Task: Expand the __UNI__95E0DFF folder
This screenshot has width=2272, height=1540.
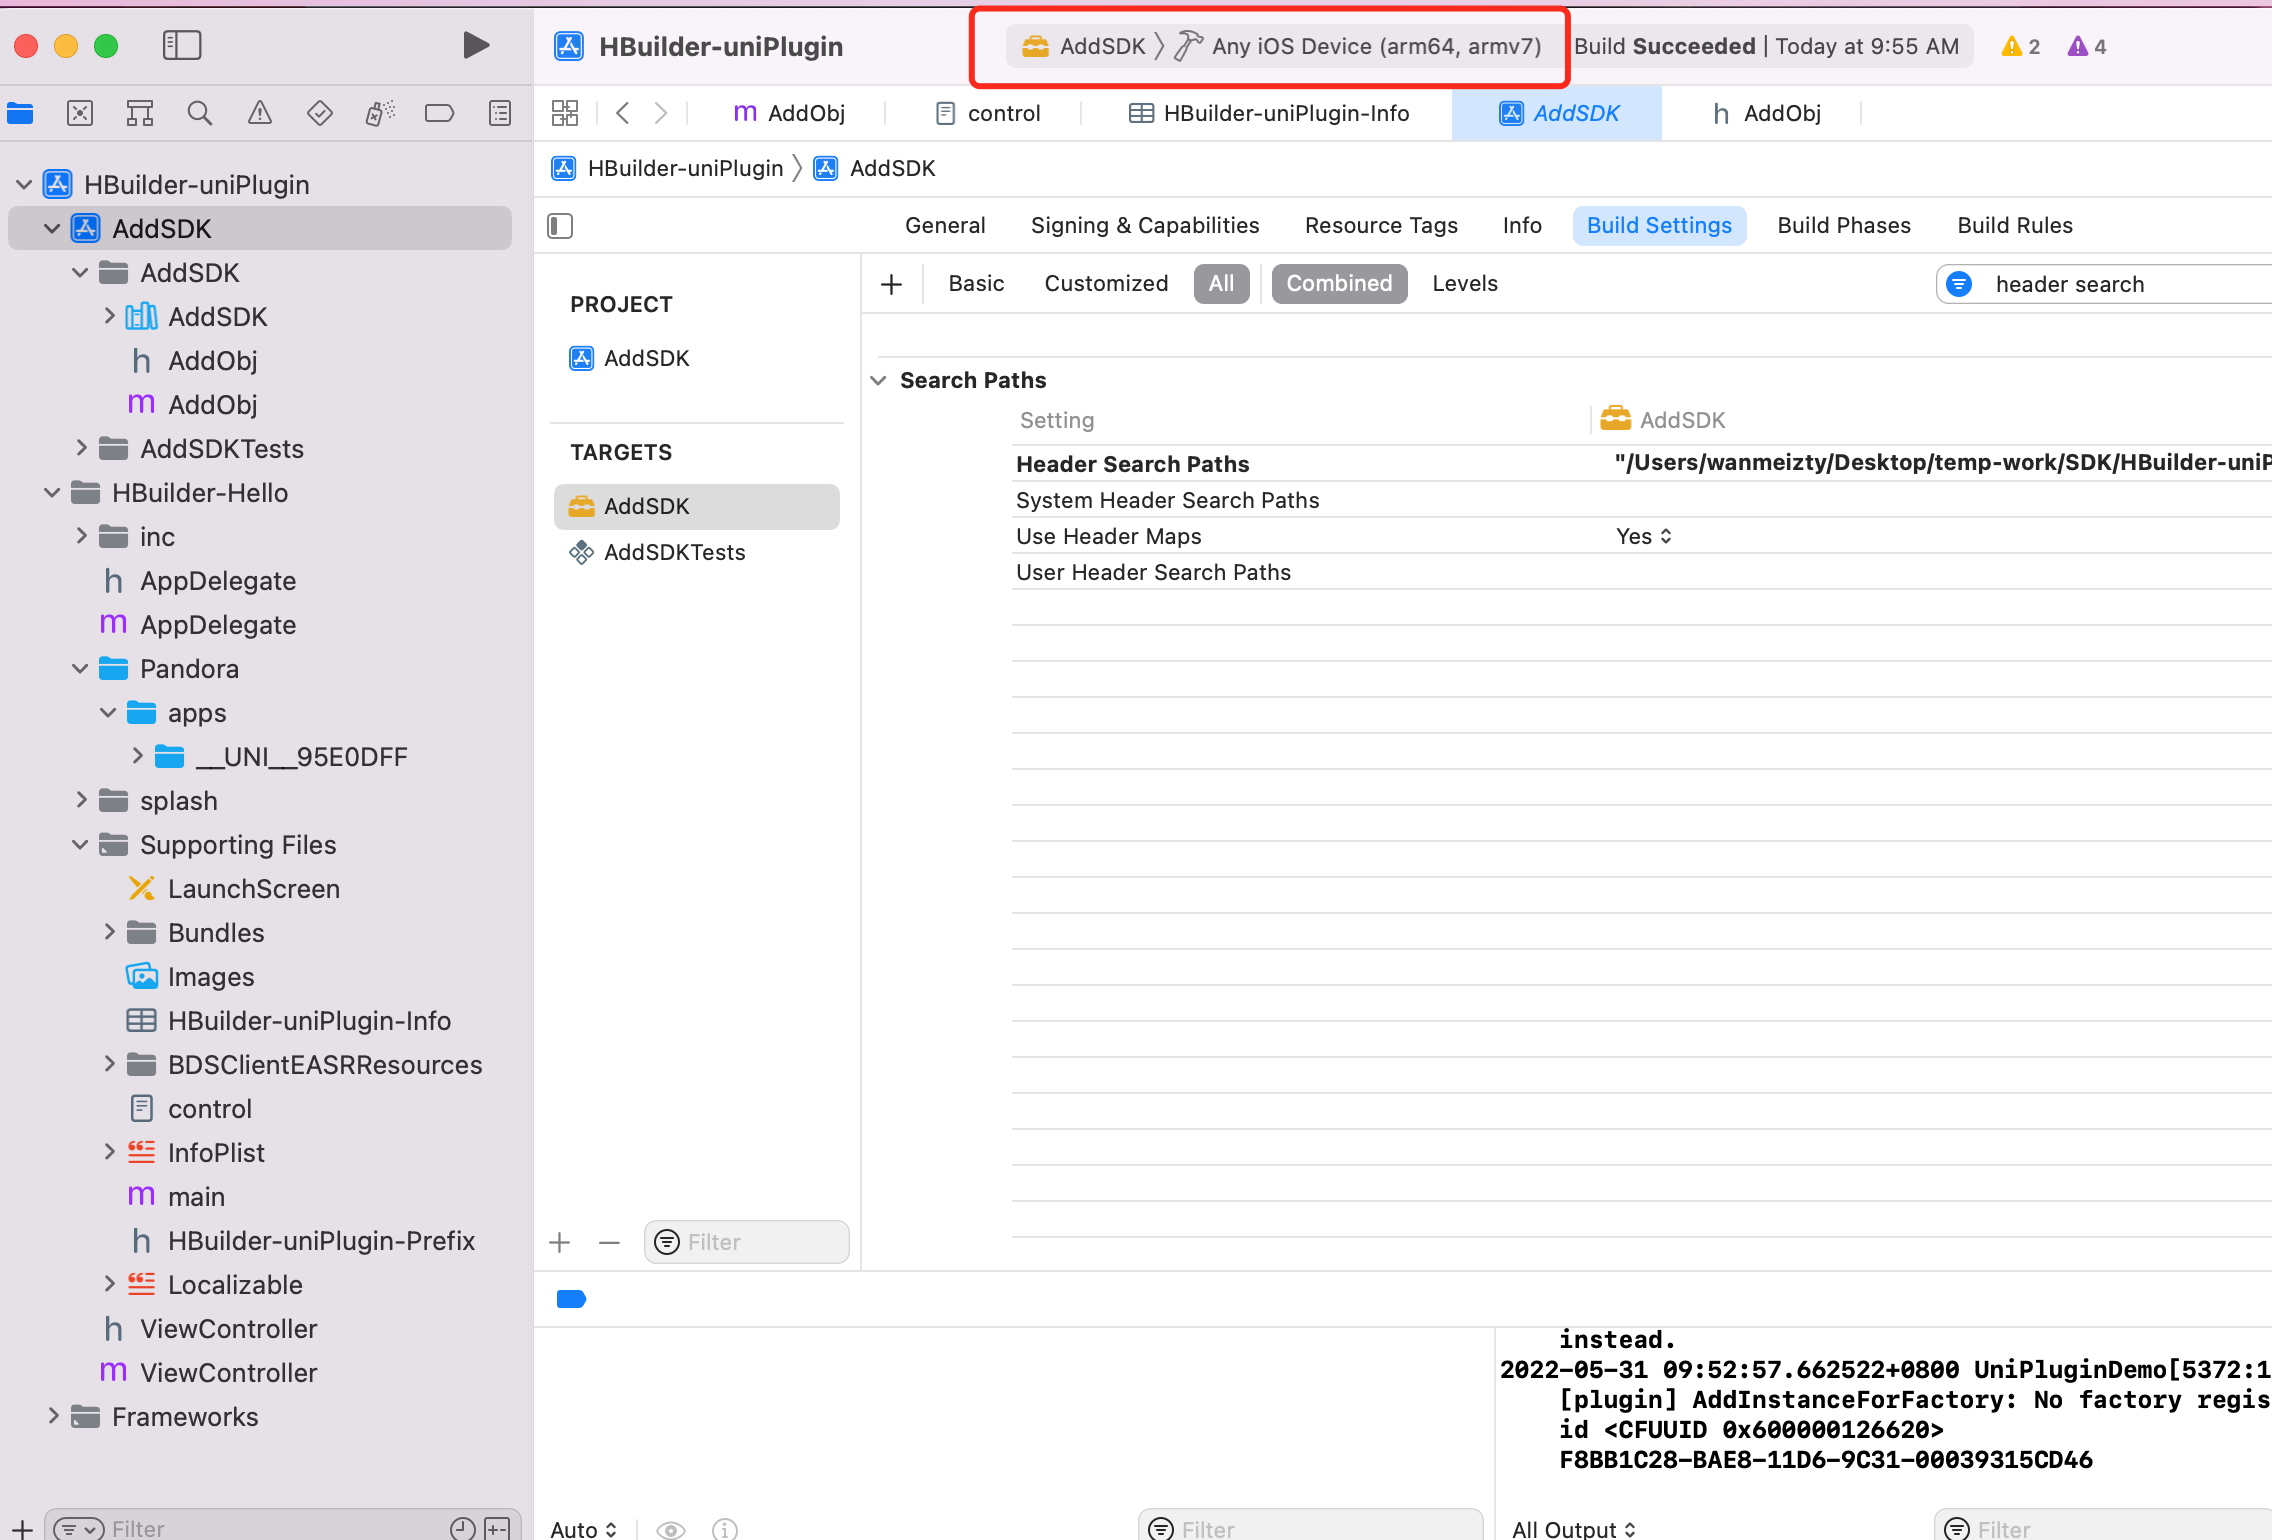Action: point(138,757)
